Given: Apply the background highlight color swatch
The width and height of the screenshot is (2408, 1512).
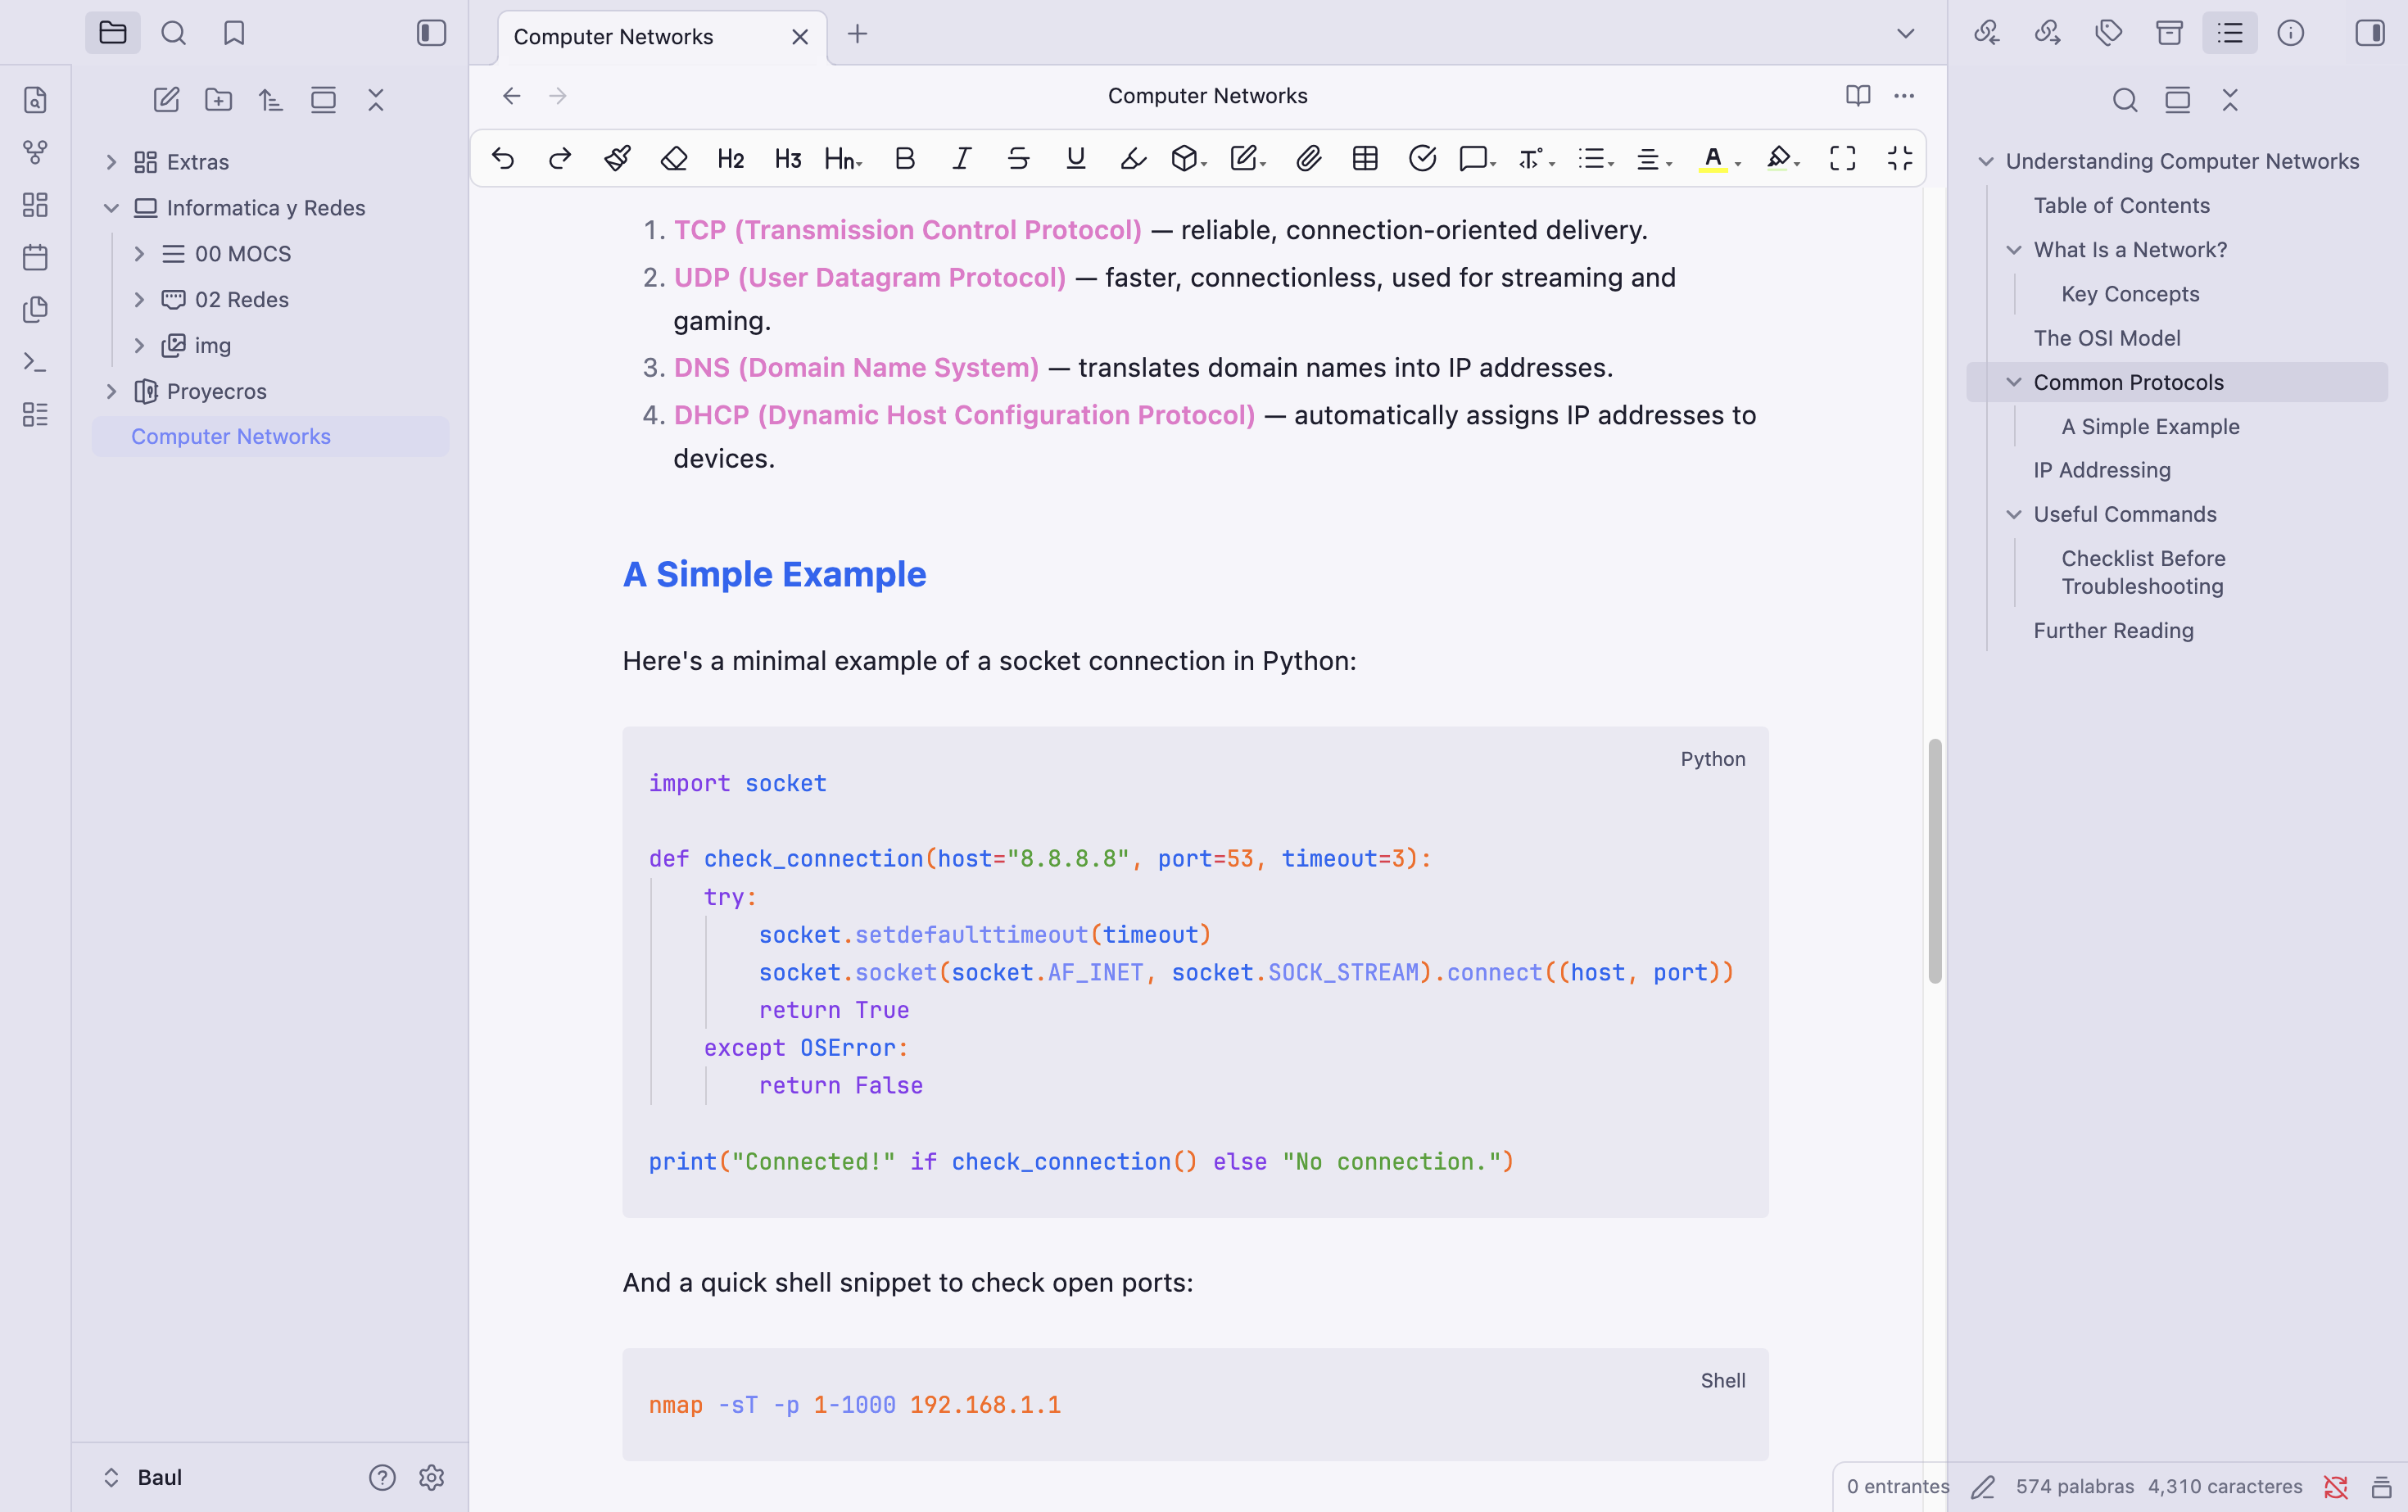Looking at the screenshot, I should click(x=1778, y=158).
